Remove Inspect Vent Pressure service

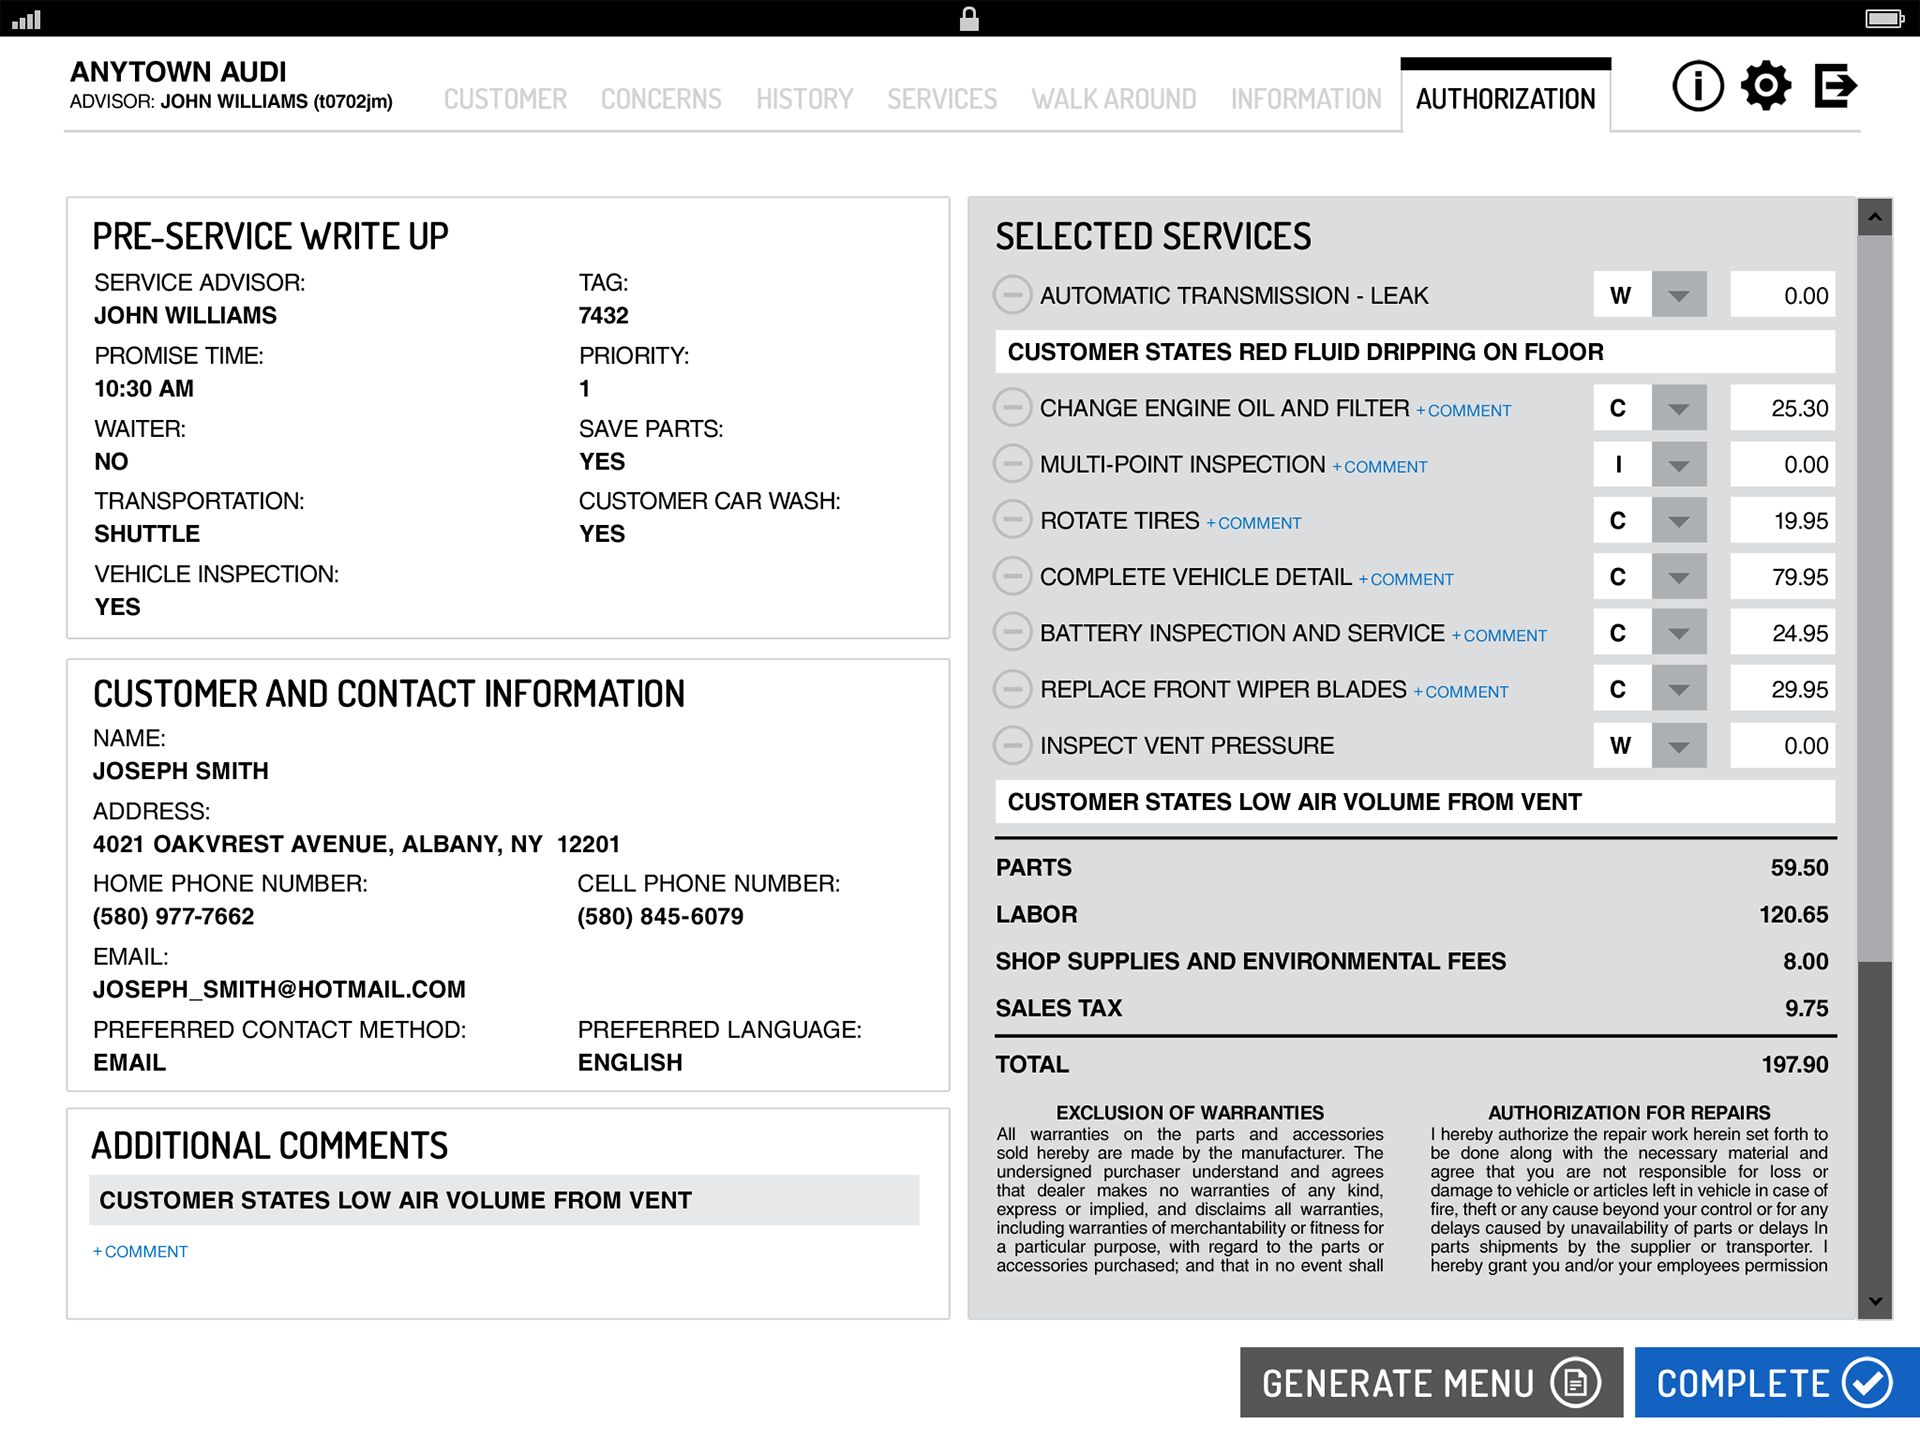pyautogui.click(x=1012, y=745)
